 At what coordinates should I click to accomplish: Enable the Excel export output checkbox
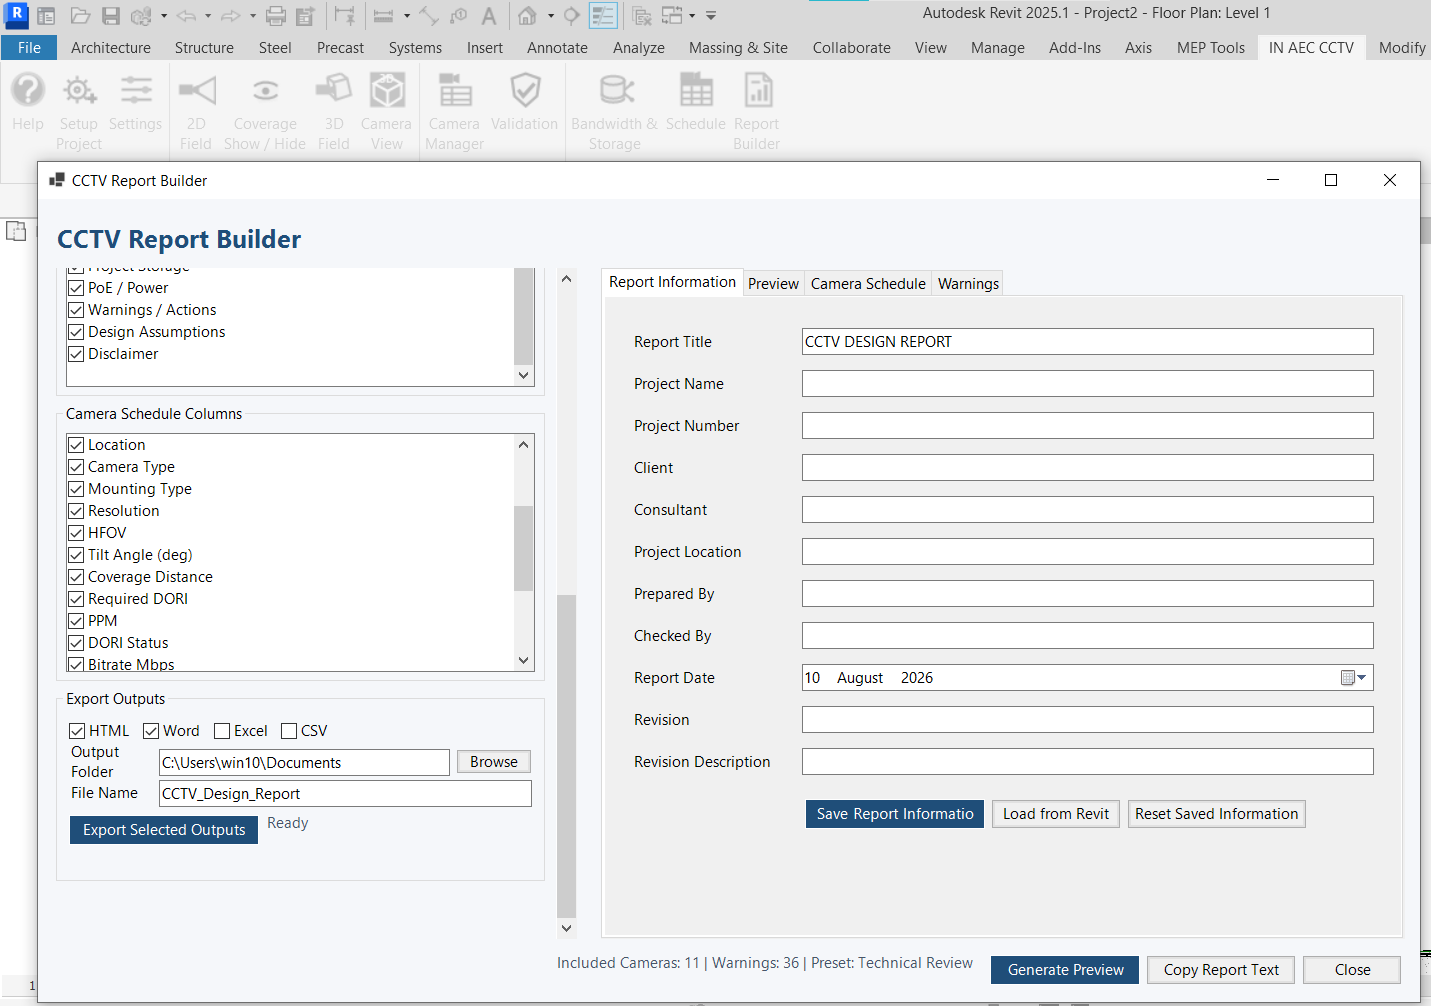point(222,731)
